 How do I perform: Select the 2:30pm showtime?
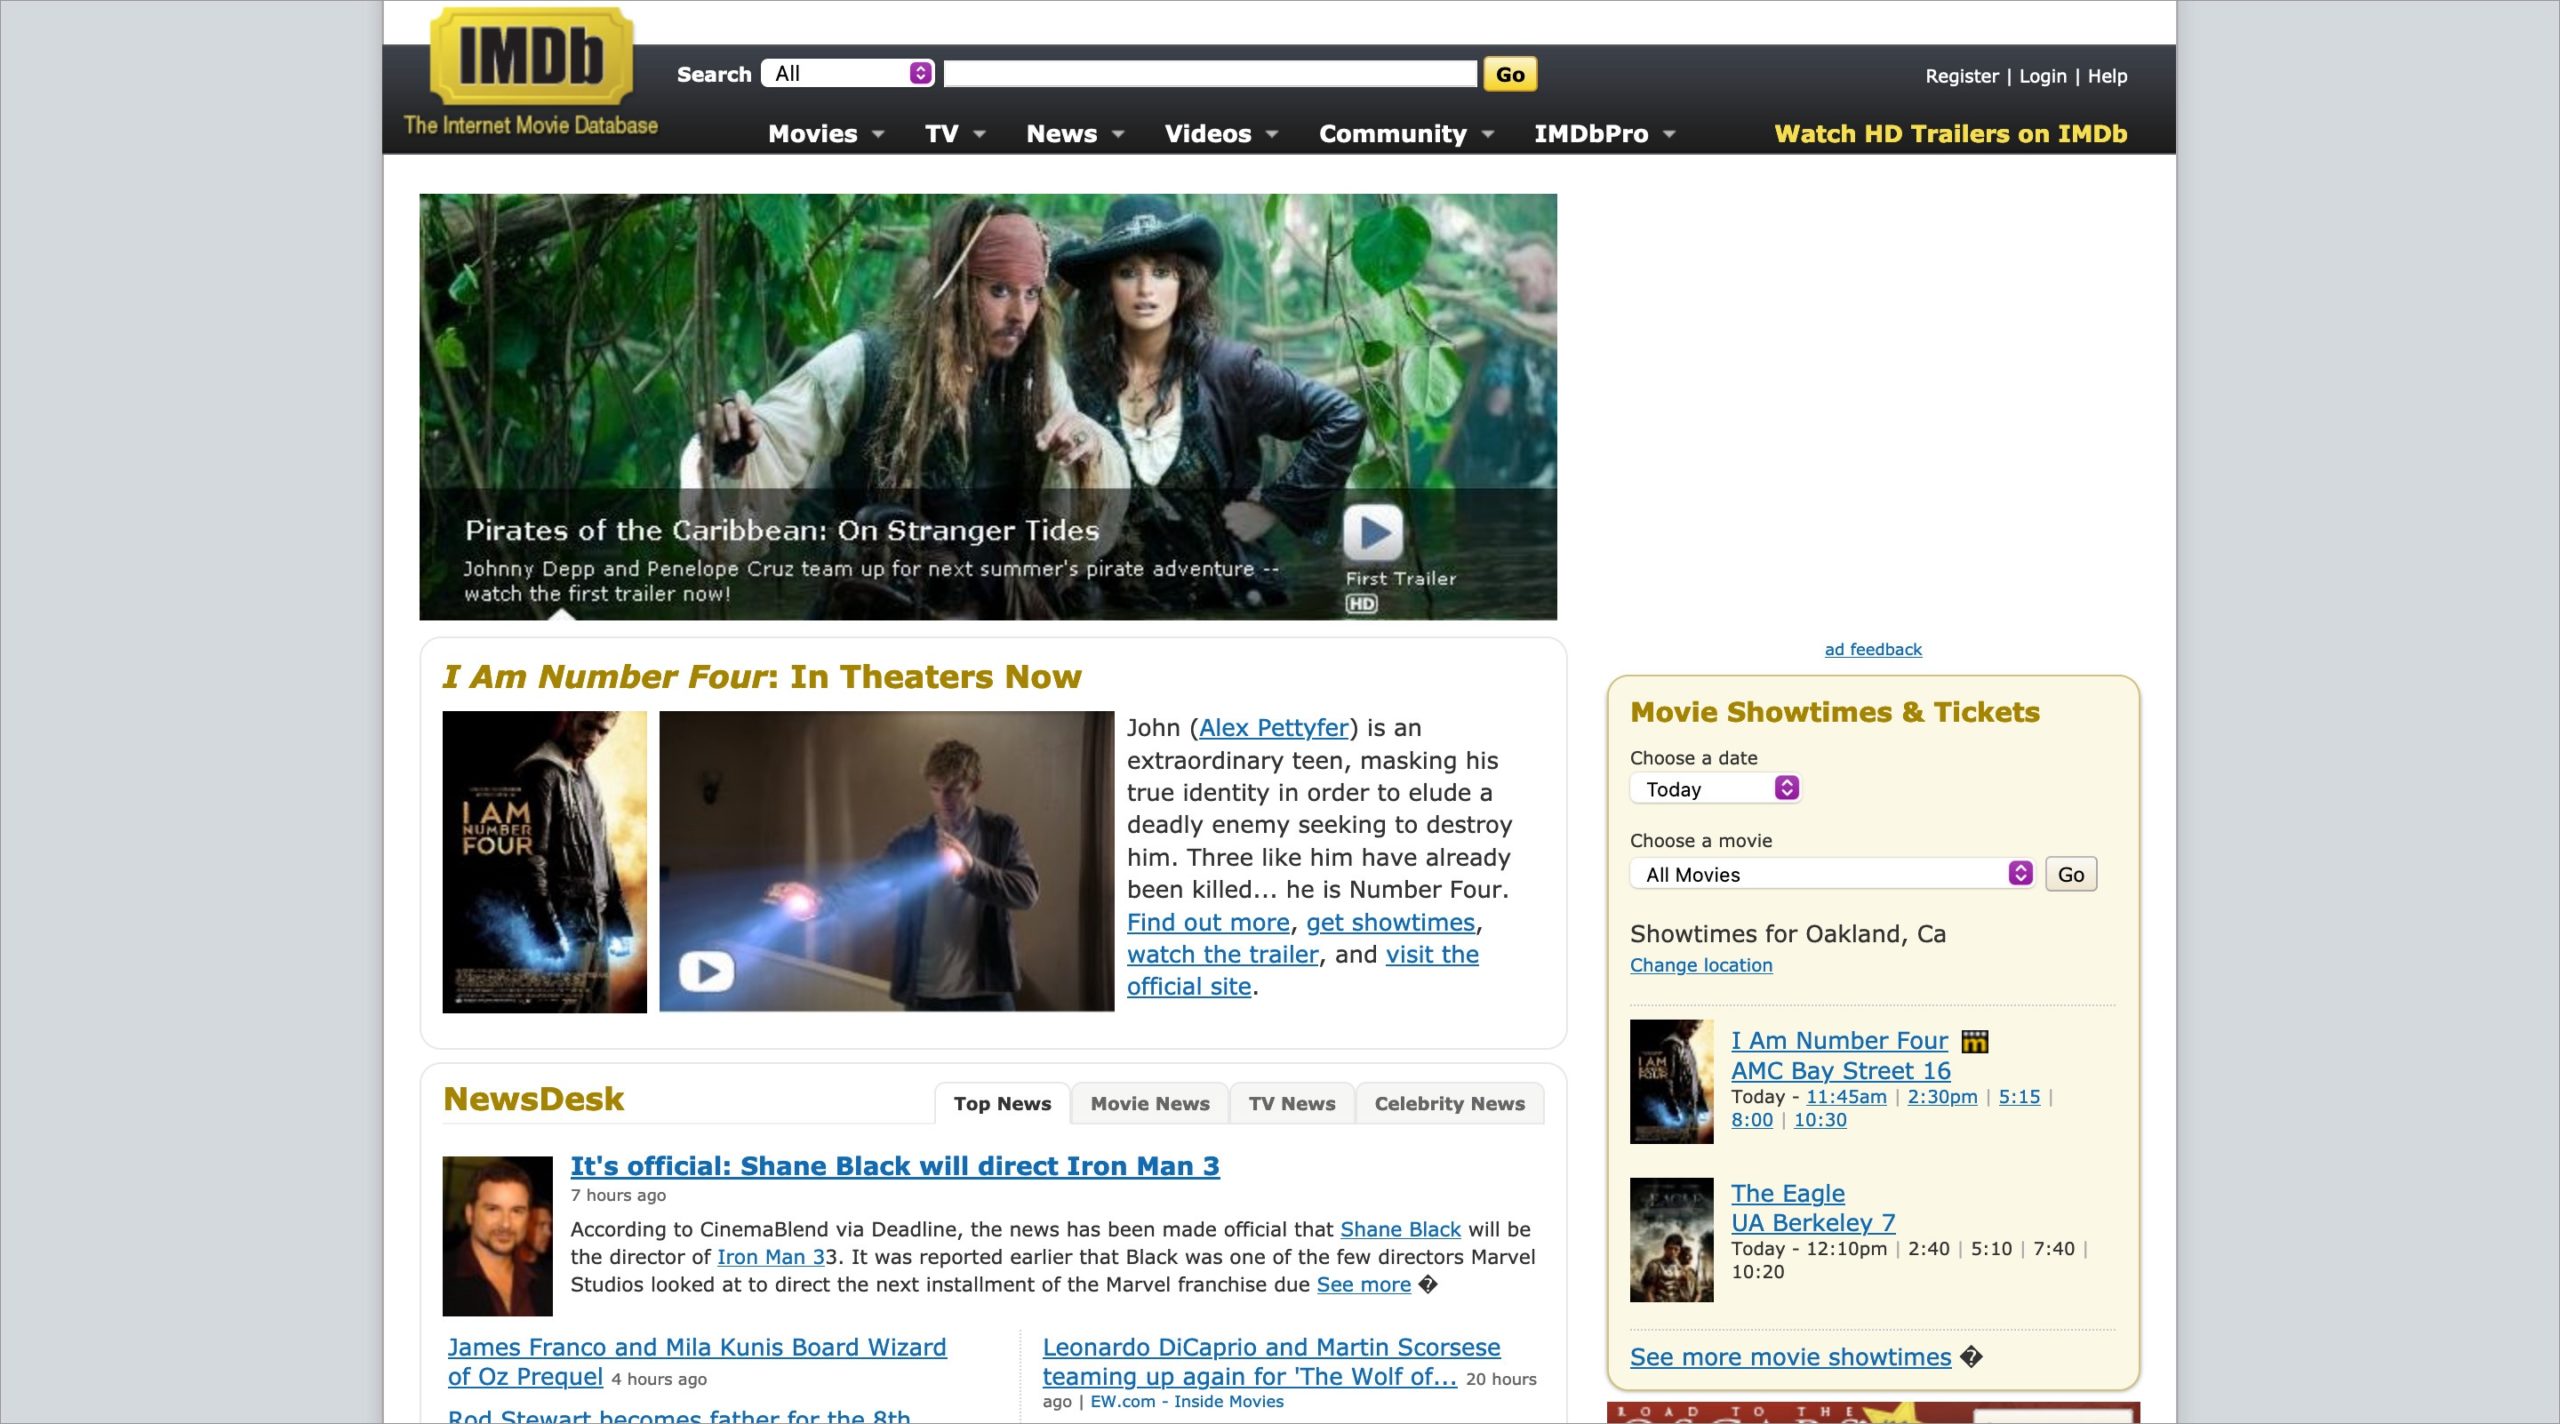tap(1942, 1097)
